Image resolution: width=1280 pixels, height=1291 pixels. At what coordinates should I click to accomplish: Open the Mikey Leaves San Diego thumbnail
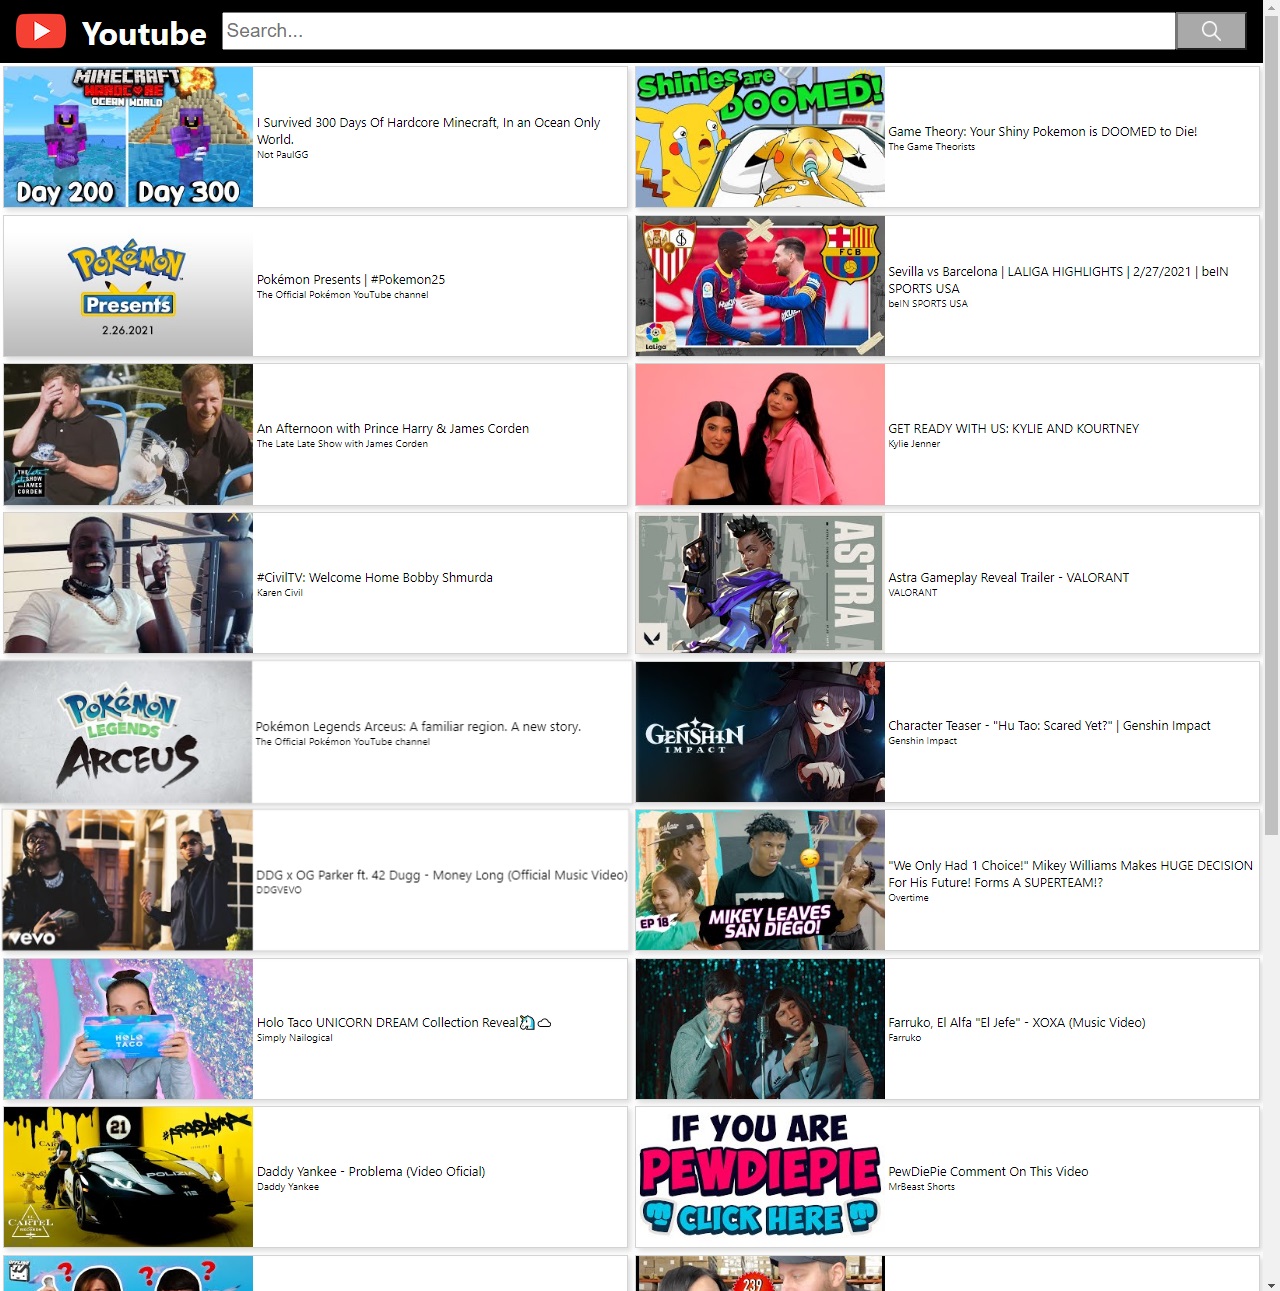[760, 880]
